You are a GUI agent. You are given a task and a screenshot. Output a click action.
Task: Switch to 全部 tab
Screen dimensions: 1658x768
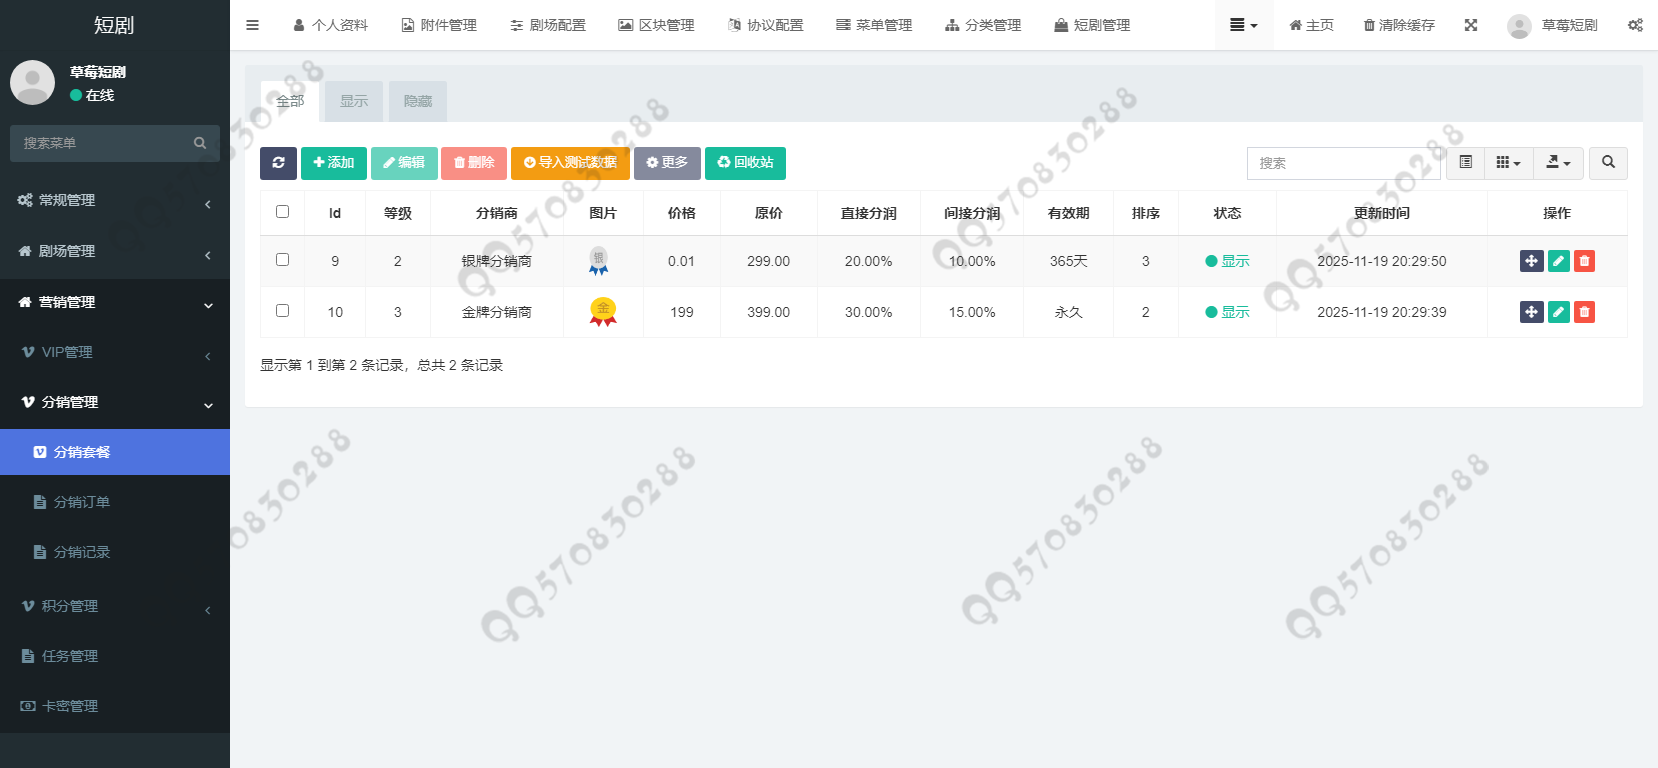pyautogui.click(x=290, y=101)
